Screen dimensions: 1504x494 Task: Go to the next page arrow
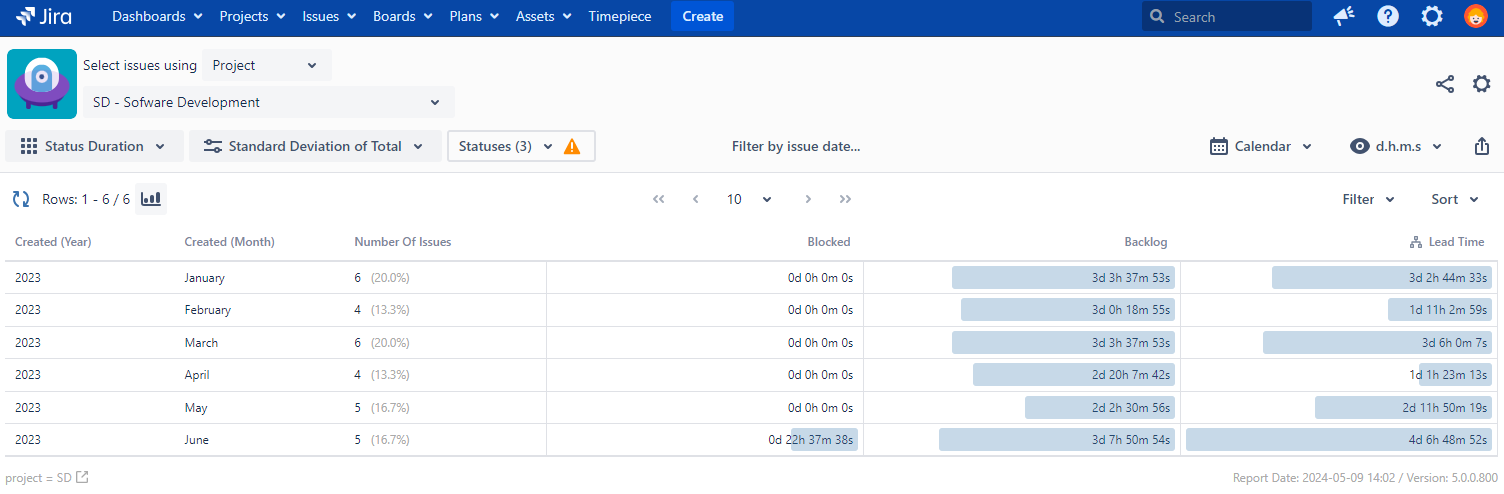pyautogui.click(x=808, y=199)
